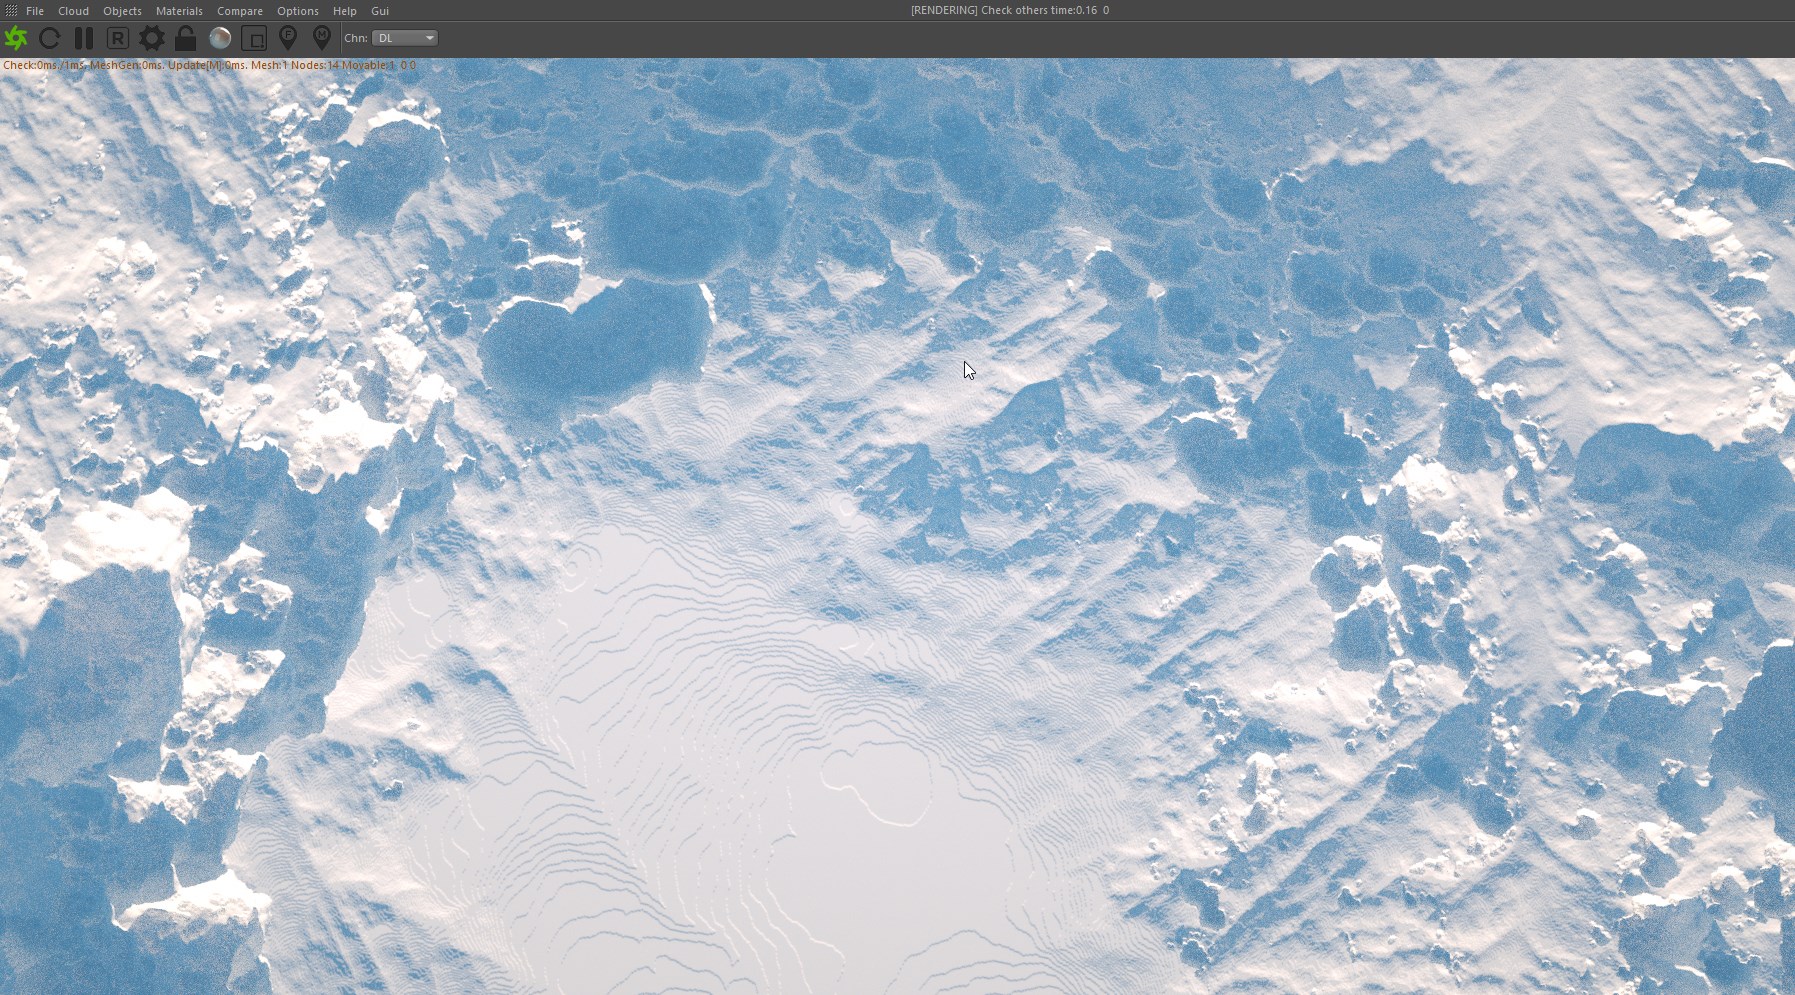
Task: Activate the render region square icon
Action: pos(254,38)
